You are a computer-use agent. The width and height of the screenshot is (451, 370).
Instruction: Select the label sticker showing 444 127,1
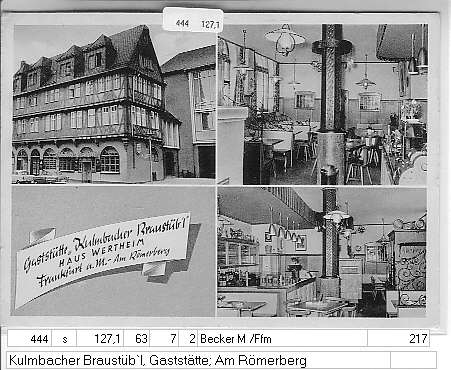tap(193, 20)
